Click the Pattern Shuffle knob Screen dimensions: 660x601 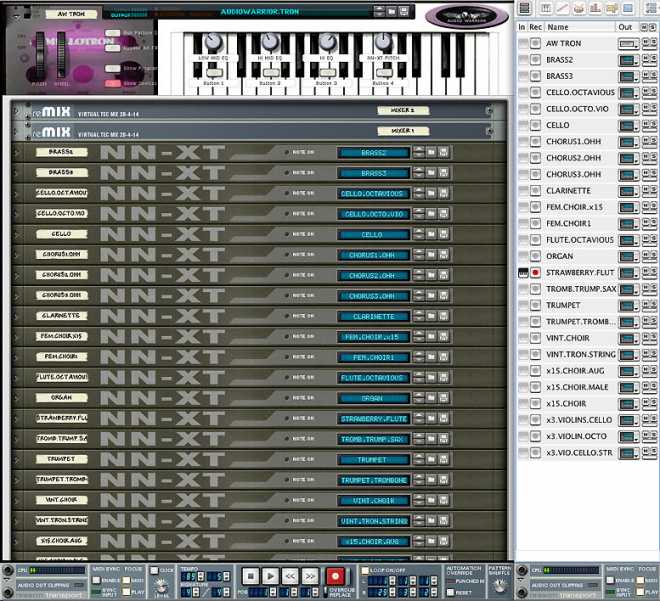[x=499, y=585]
